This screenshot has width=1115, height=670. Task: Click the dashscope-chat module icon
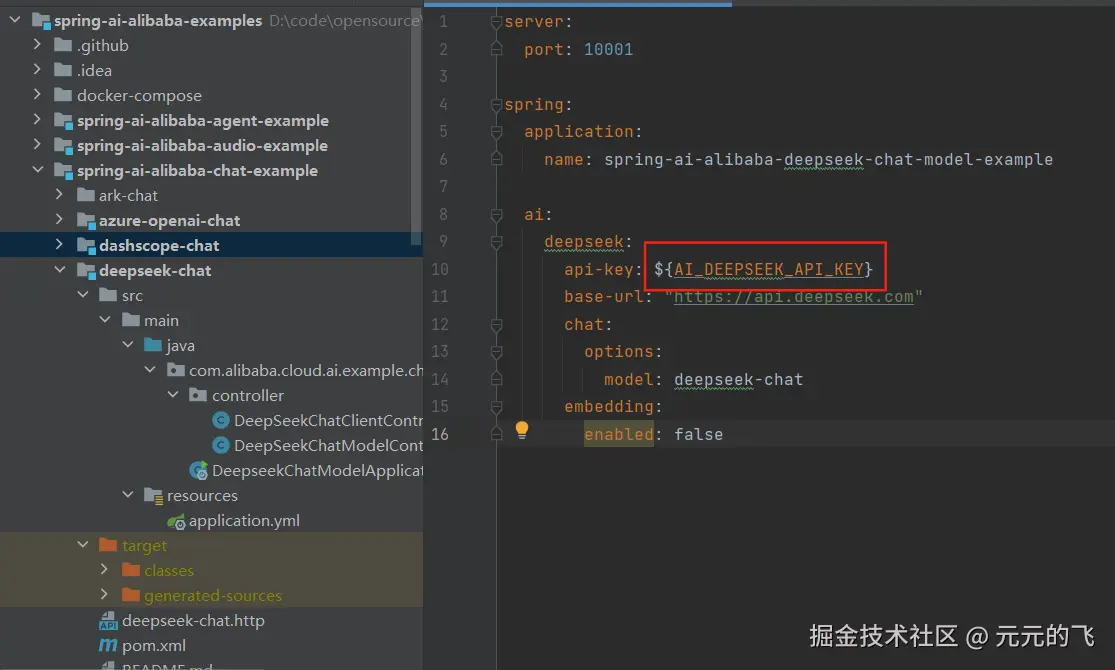point(86,245)
